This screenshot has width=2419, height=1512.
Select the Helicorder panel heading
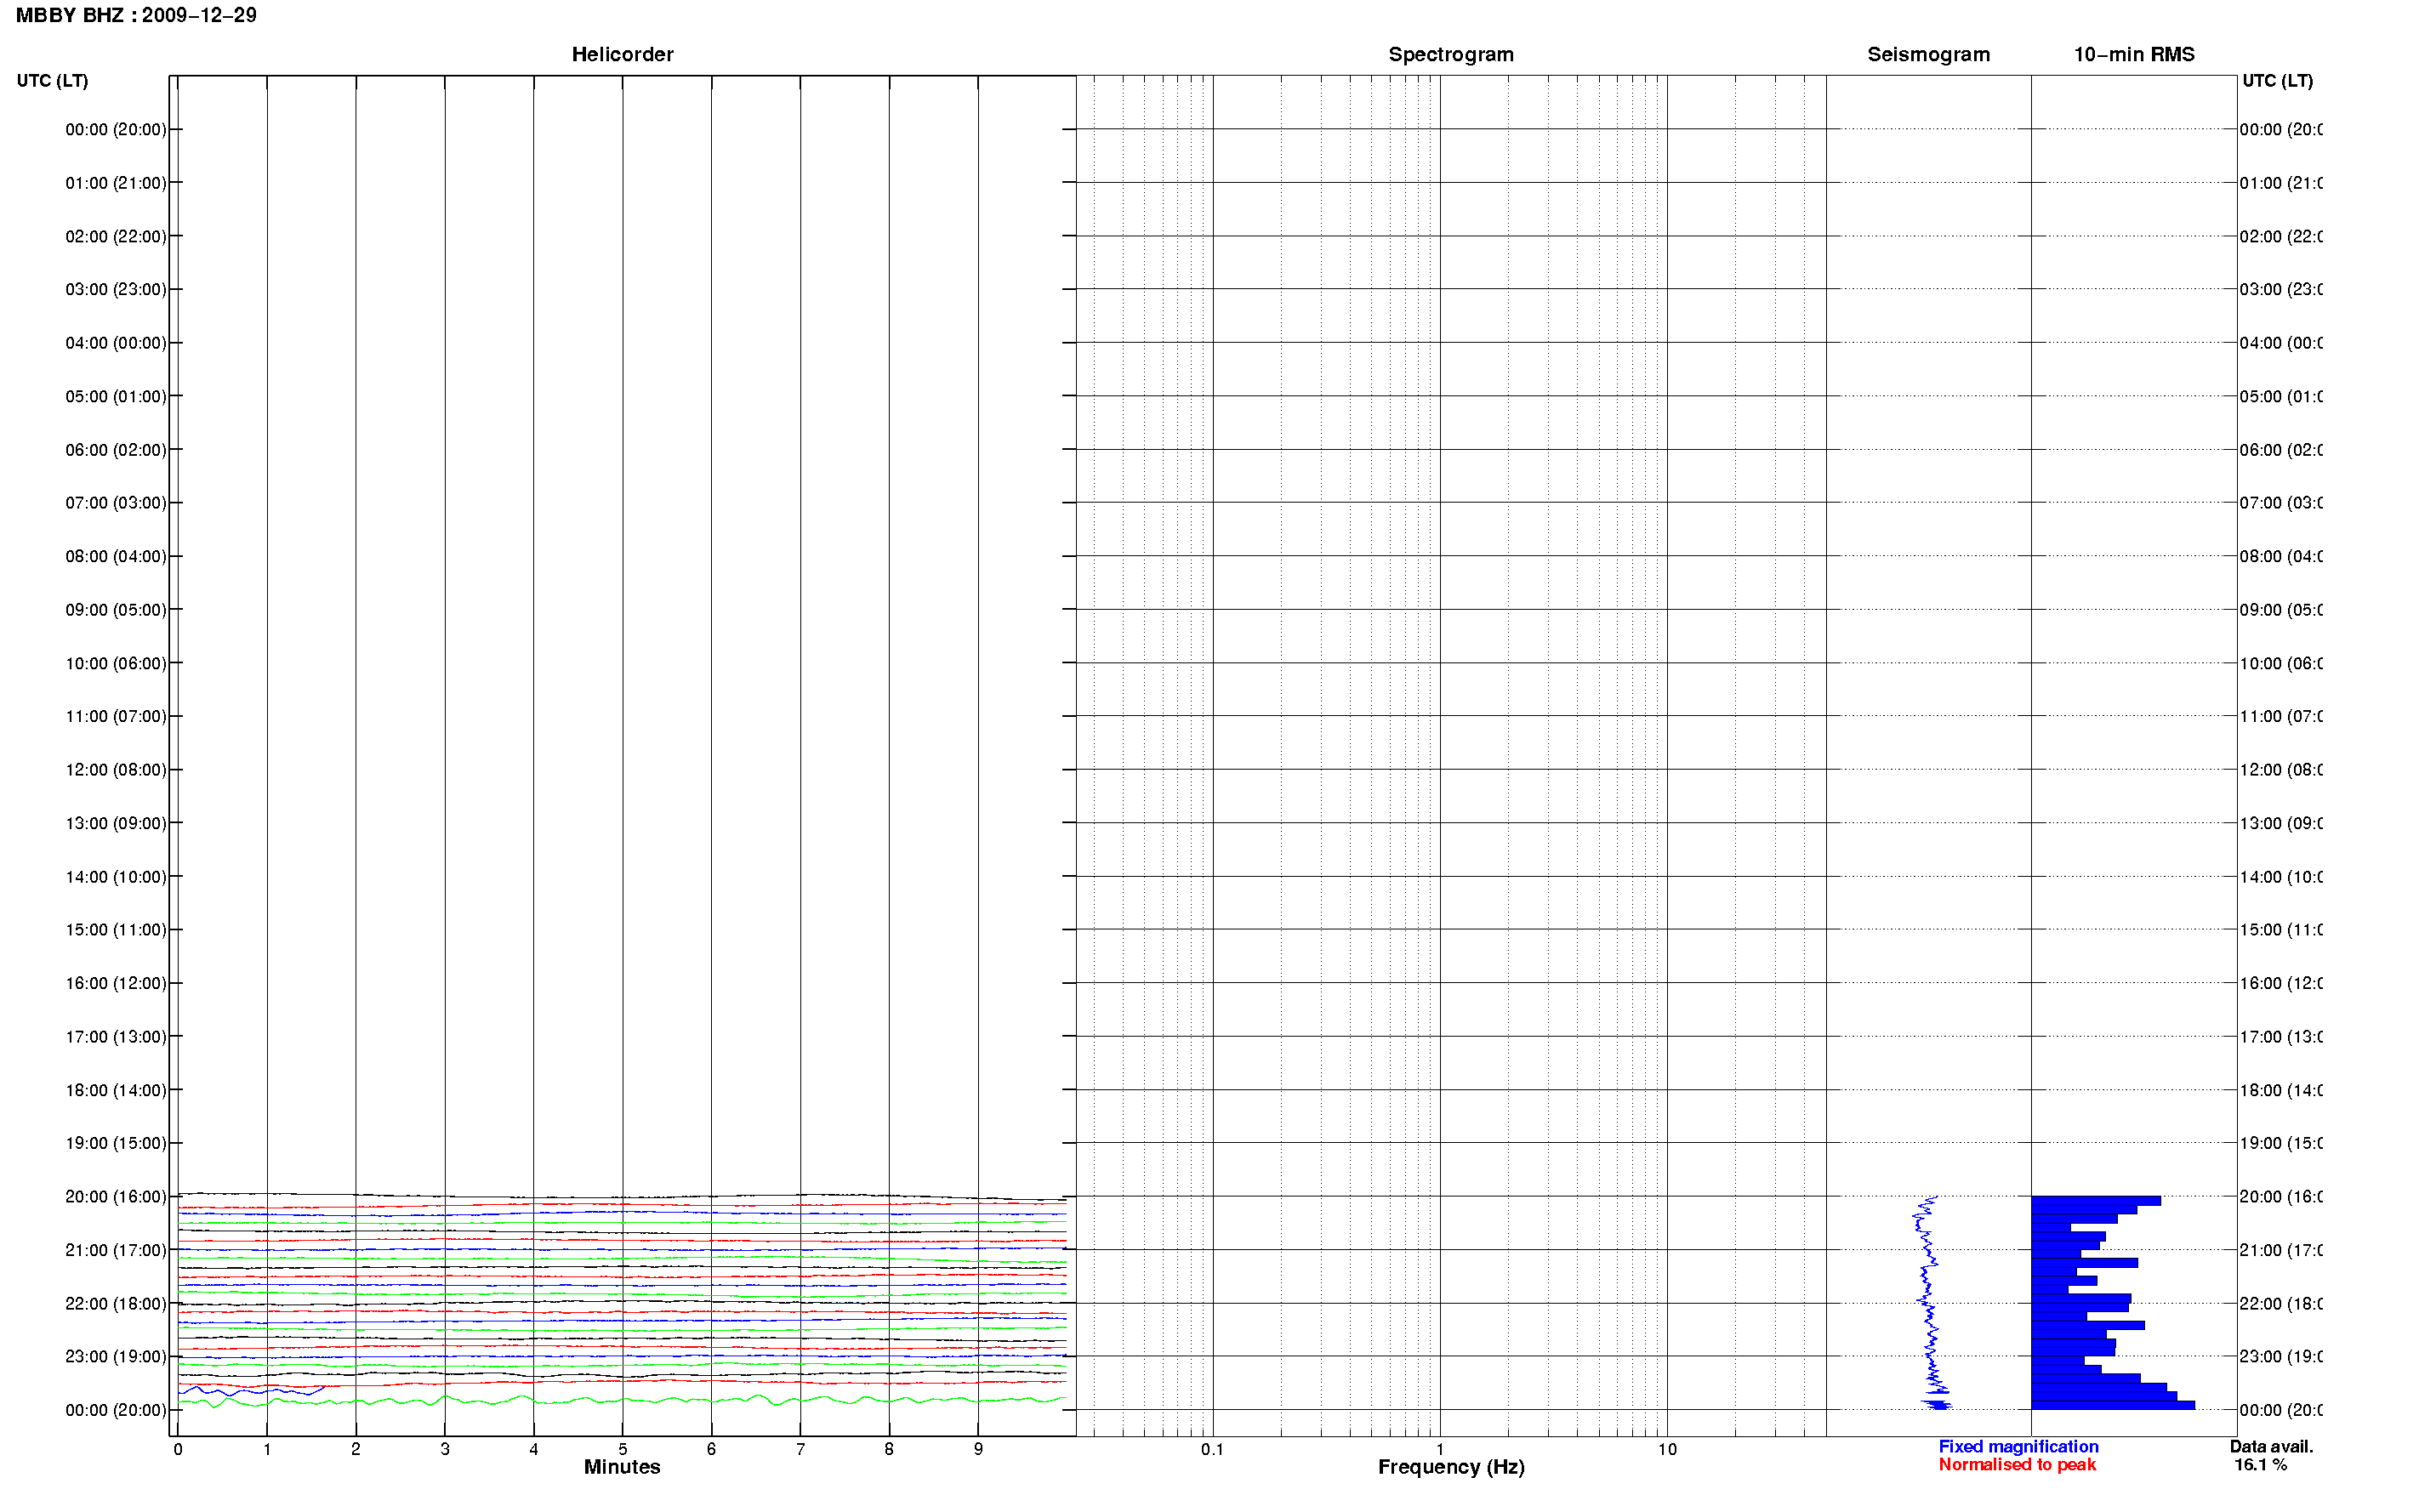[622, 55]
